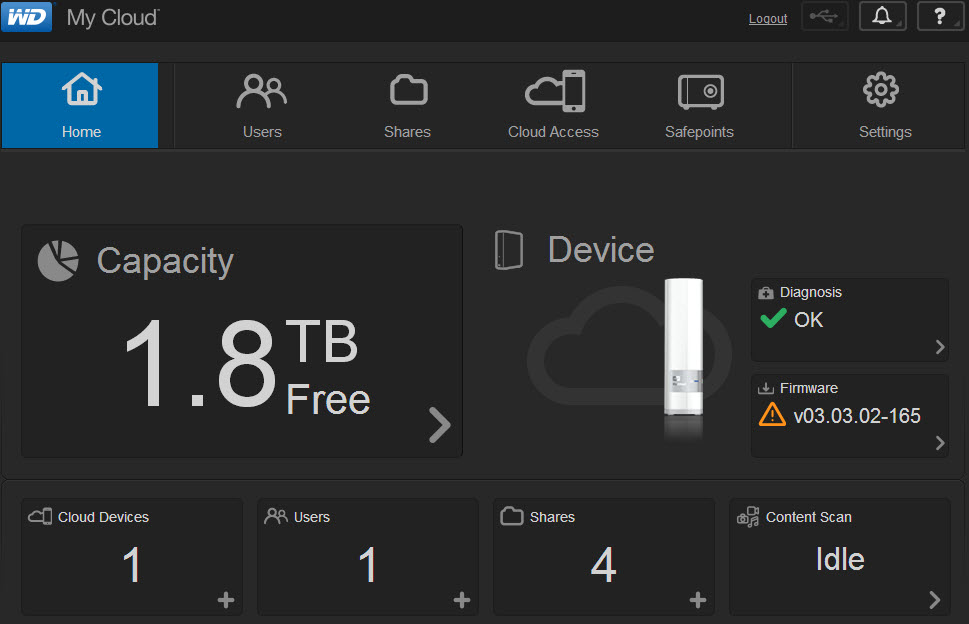Open the USB devices icon
The height and width of the screenshot is (624, 969).
pos(824,16)
